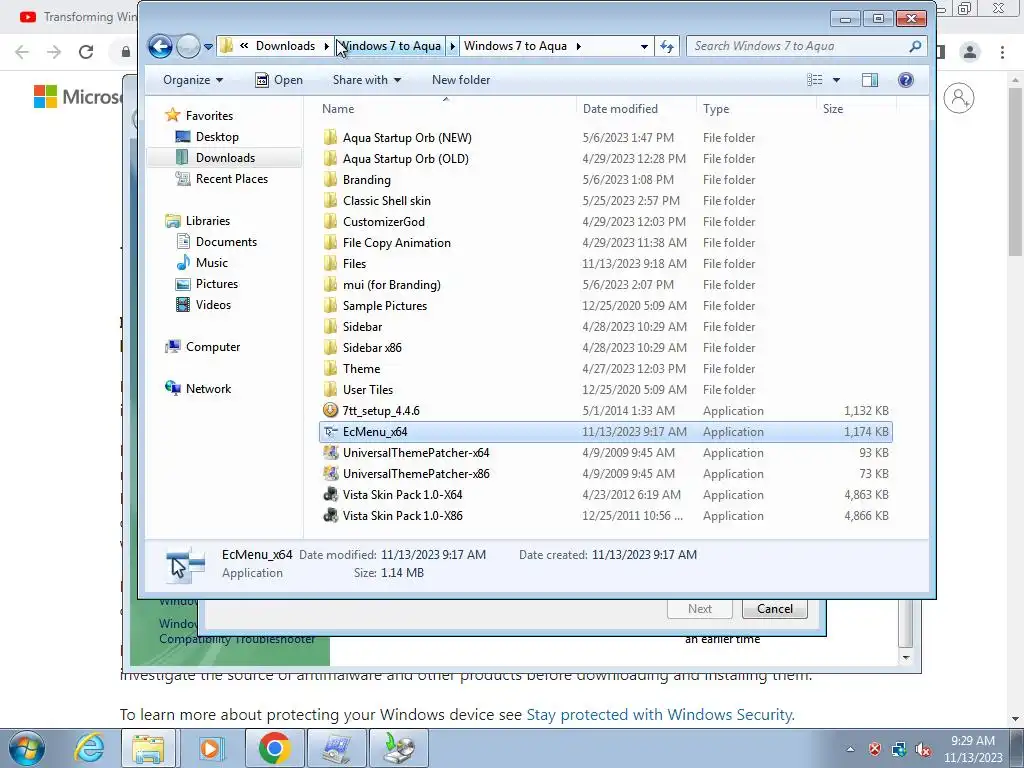Open the Share with menu
The image size is (1024, 768).
click(x=366, y=80)
